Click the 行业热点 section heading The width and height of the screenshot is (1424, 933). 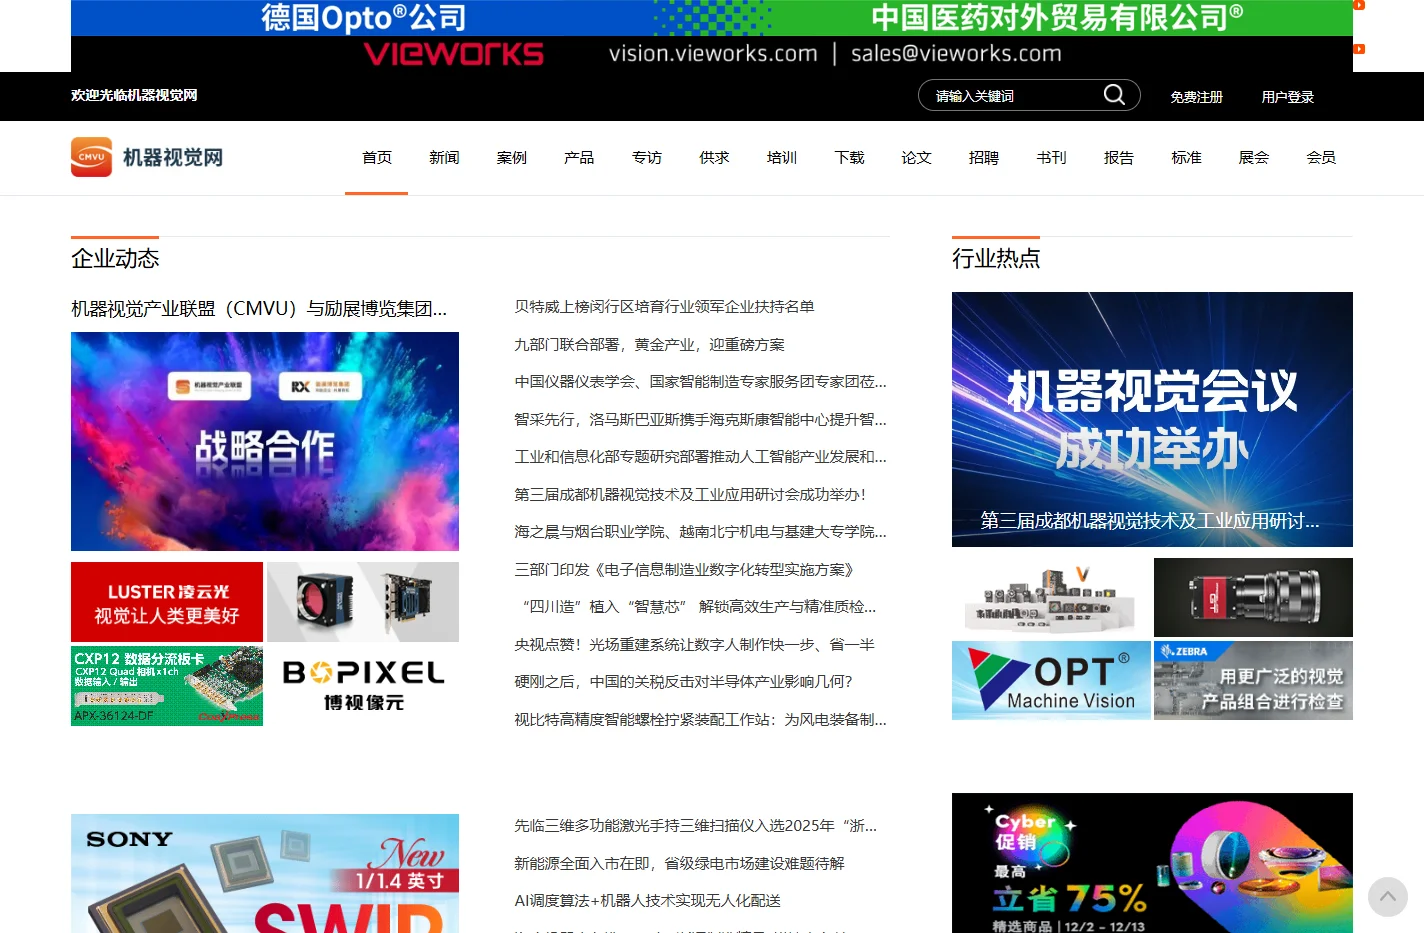996,259
